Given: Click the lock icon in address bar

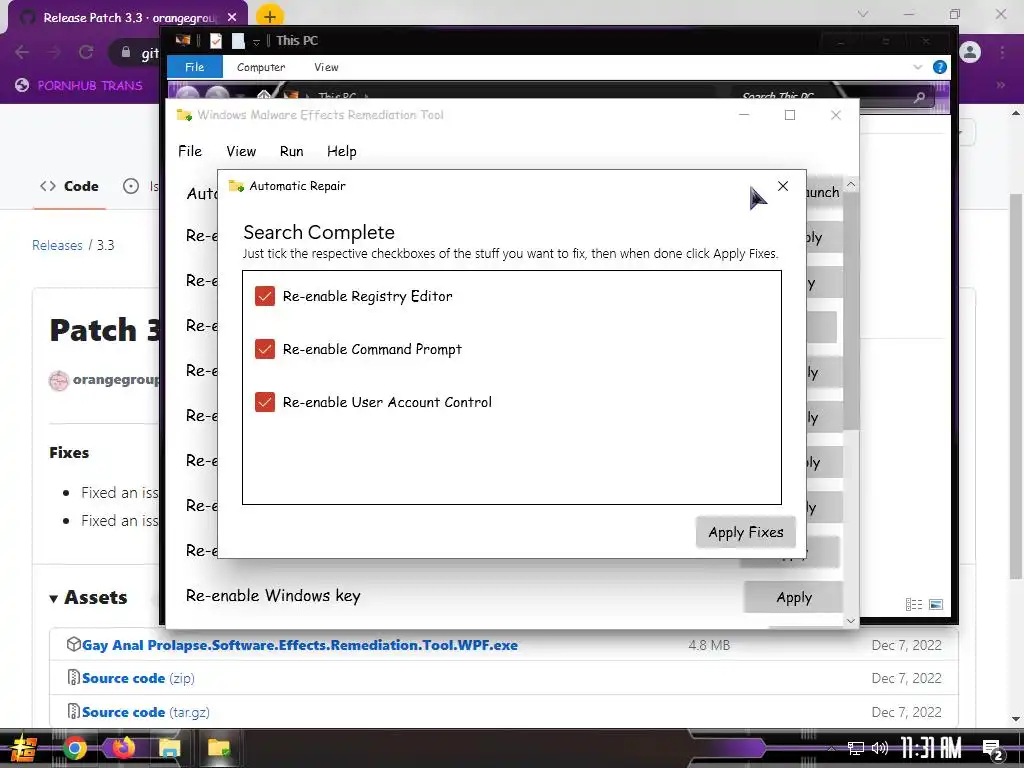Looking at the screenshot, I should coord(126,52).
